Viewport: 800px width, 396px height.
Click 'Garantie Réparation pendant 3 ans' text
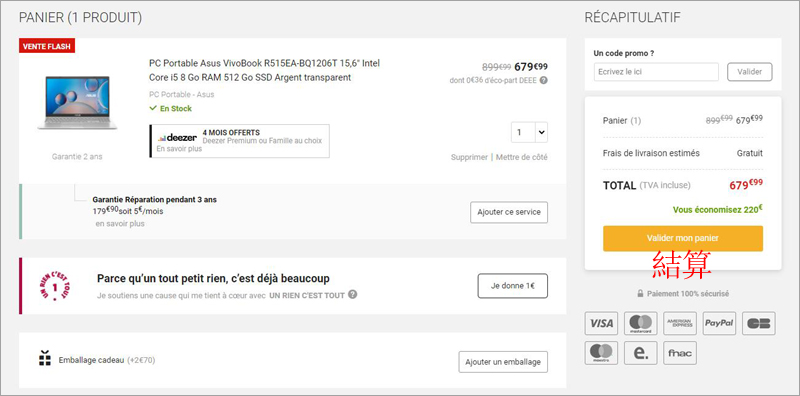[155, 200]
